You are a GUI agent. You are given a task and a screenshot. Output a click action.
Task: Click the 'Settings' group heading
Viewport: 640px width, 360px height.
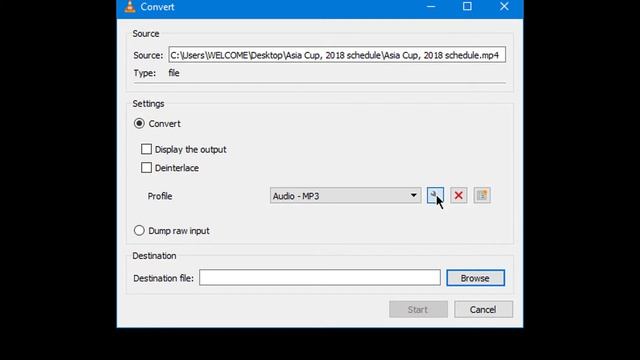(148, 104)
